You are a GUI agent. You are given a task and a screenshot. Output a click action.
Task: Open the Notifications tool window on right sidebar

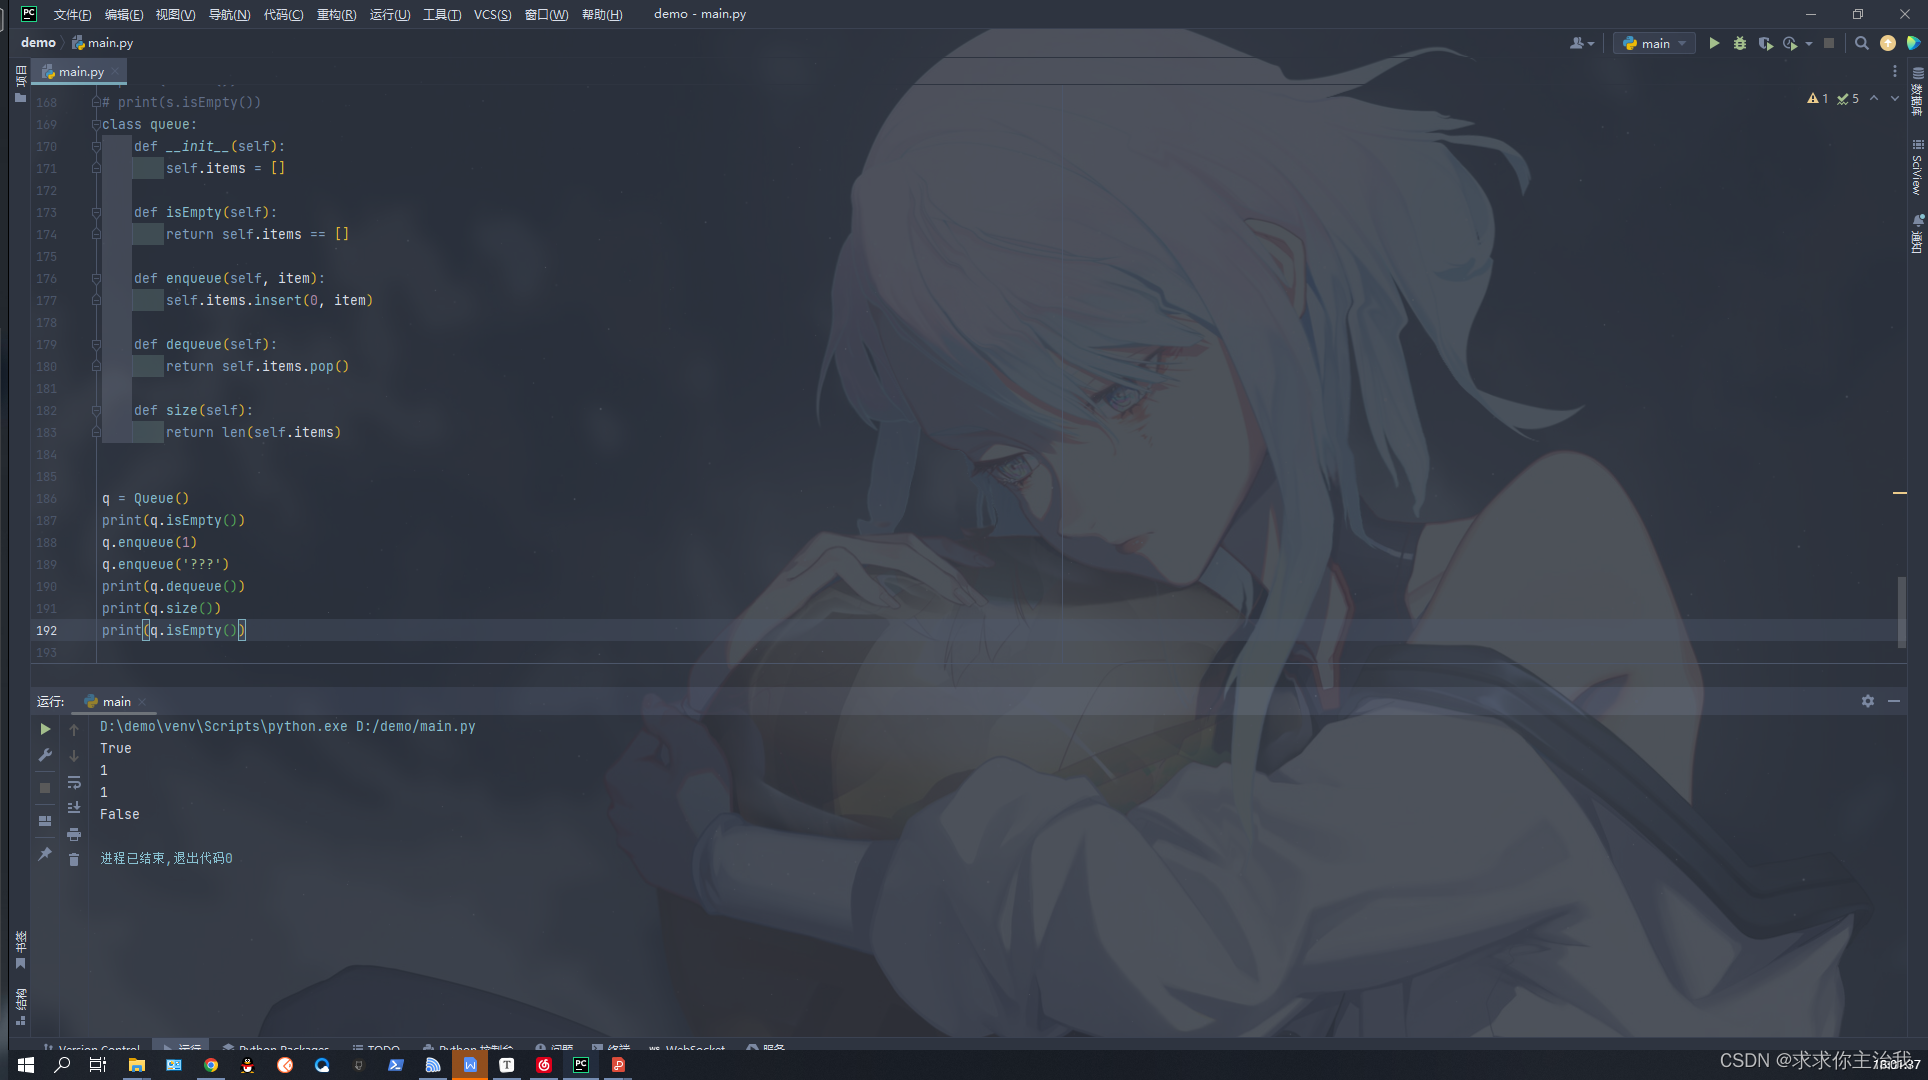[x=1917, y=234]
